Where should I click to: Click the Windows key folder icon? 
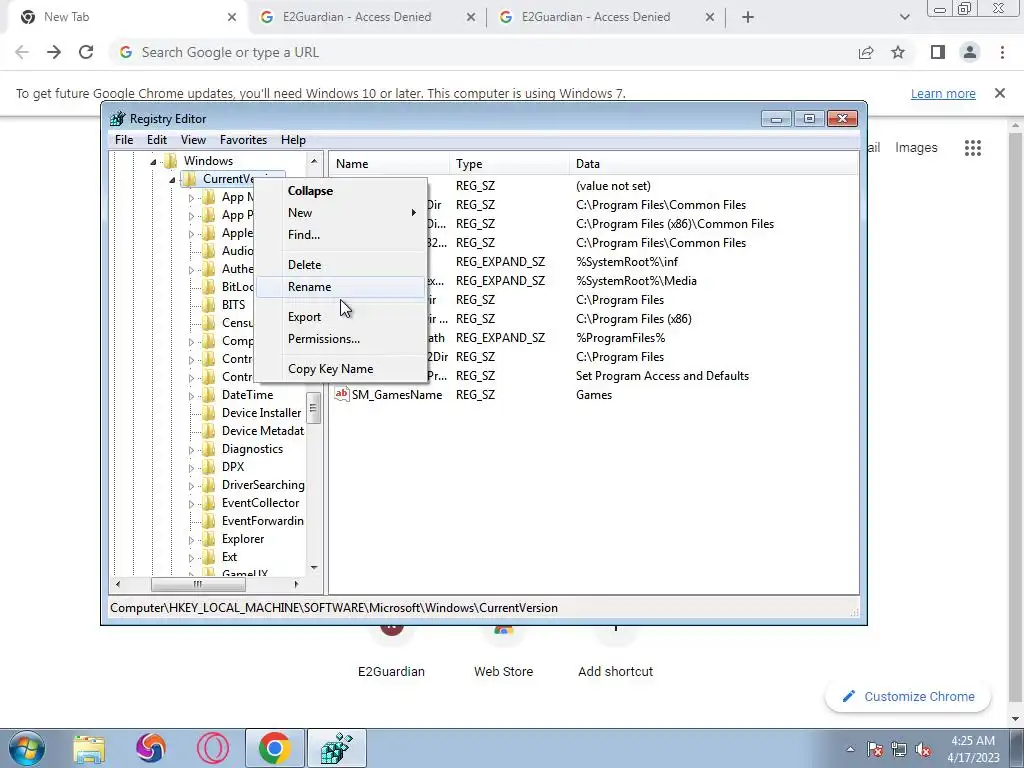170,161
